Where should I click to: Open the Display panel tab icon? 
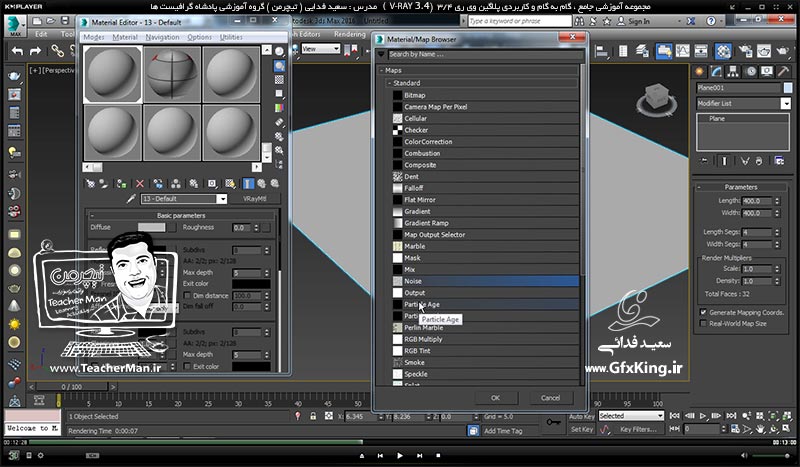tap(767, 71)
